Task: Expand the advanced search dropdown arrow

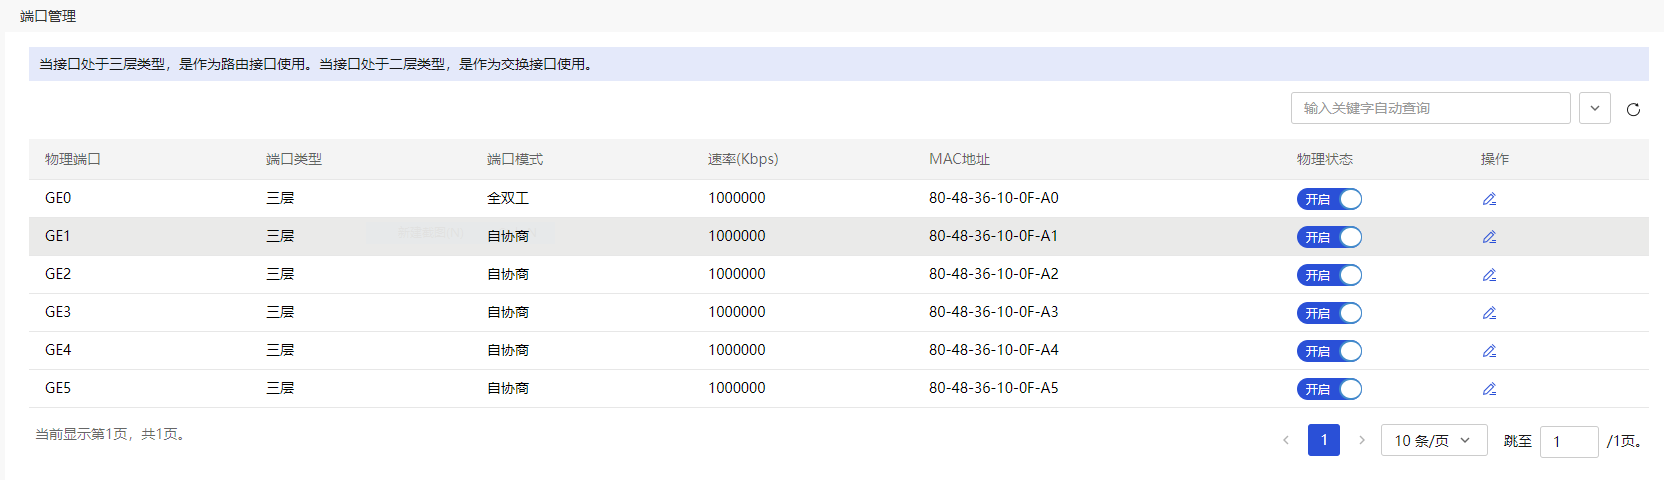Action: click(1594, 108)
